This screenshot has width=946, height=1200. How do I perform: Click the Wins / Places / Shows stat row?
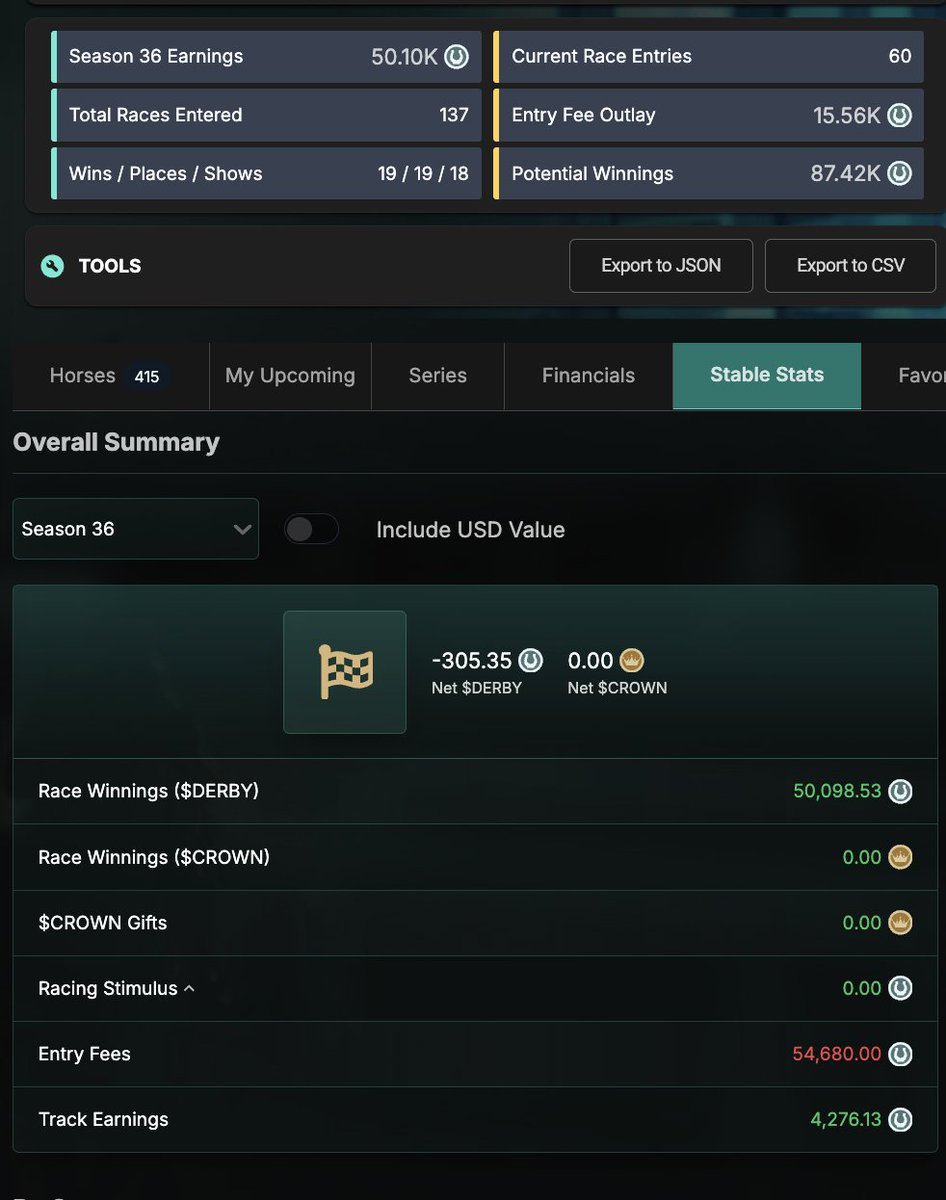267,174
